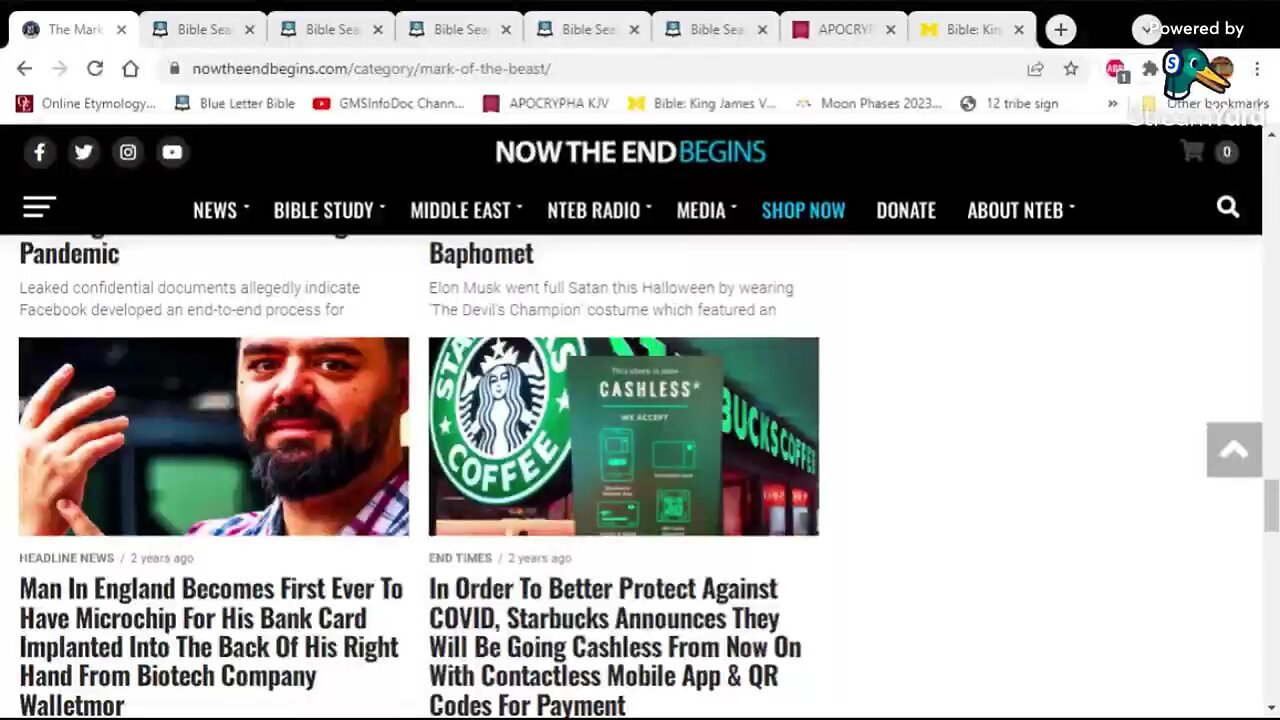1280x720 pixels.
Task: Open the NTEB YouTube icon
Action: tap(172, 152)
